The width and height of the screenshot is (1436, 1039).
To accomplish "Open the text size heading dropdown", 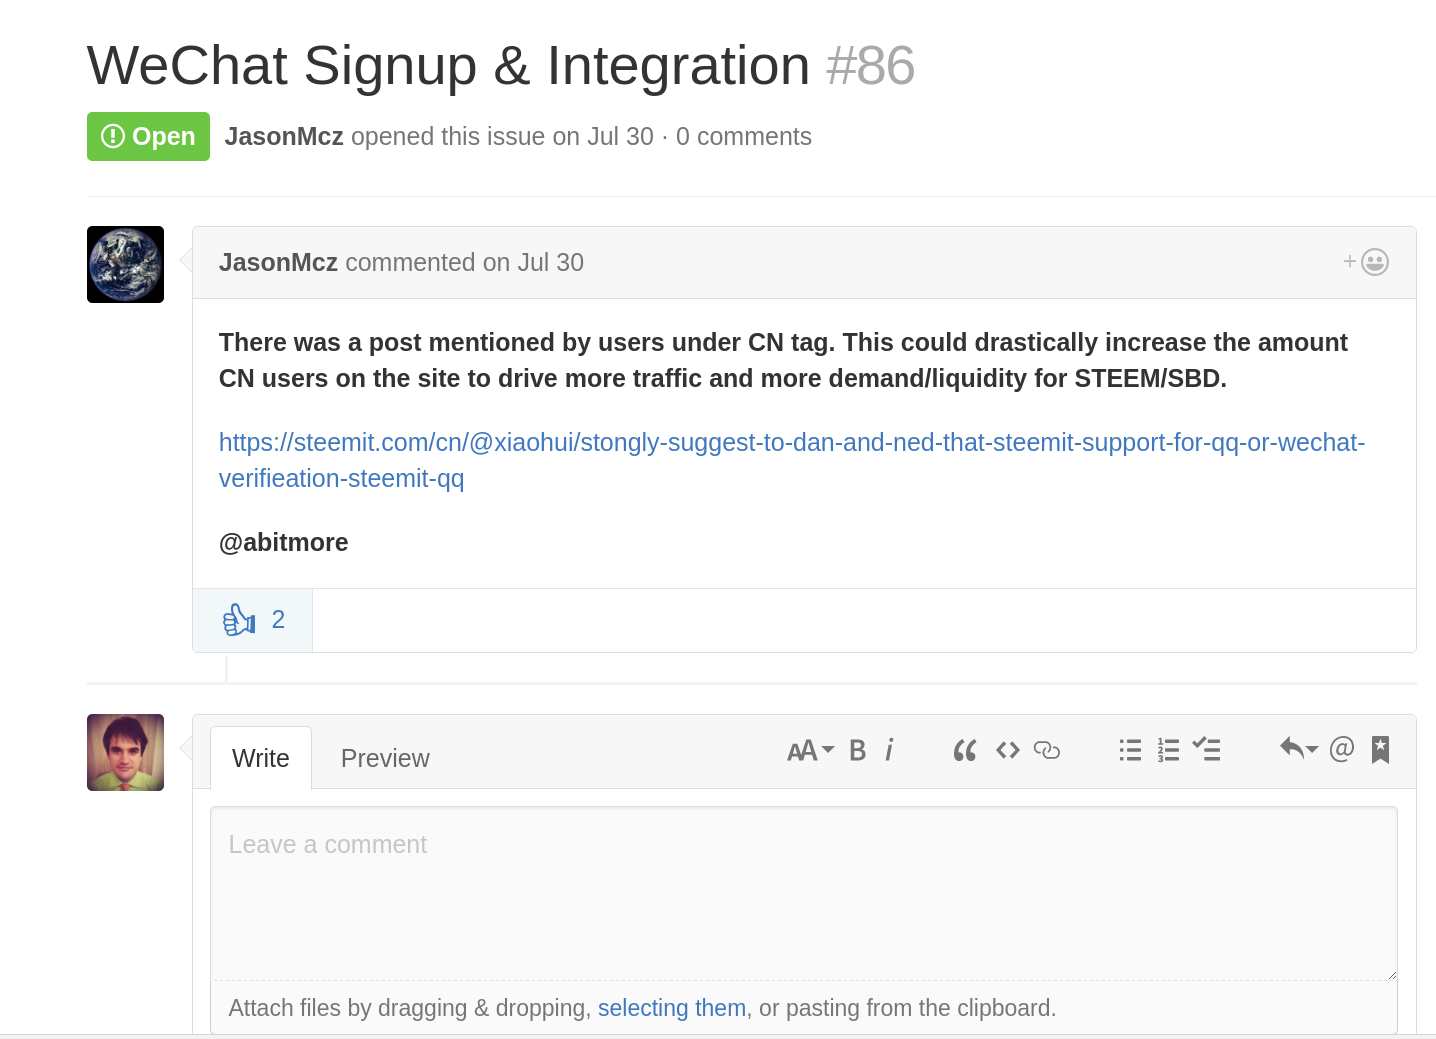I will click(810, 750).
